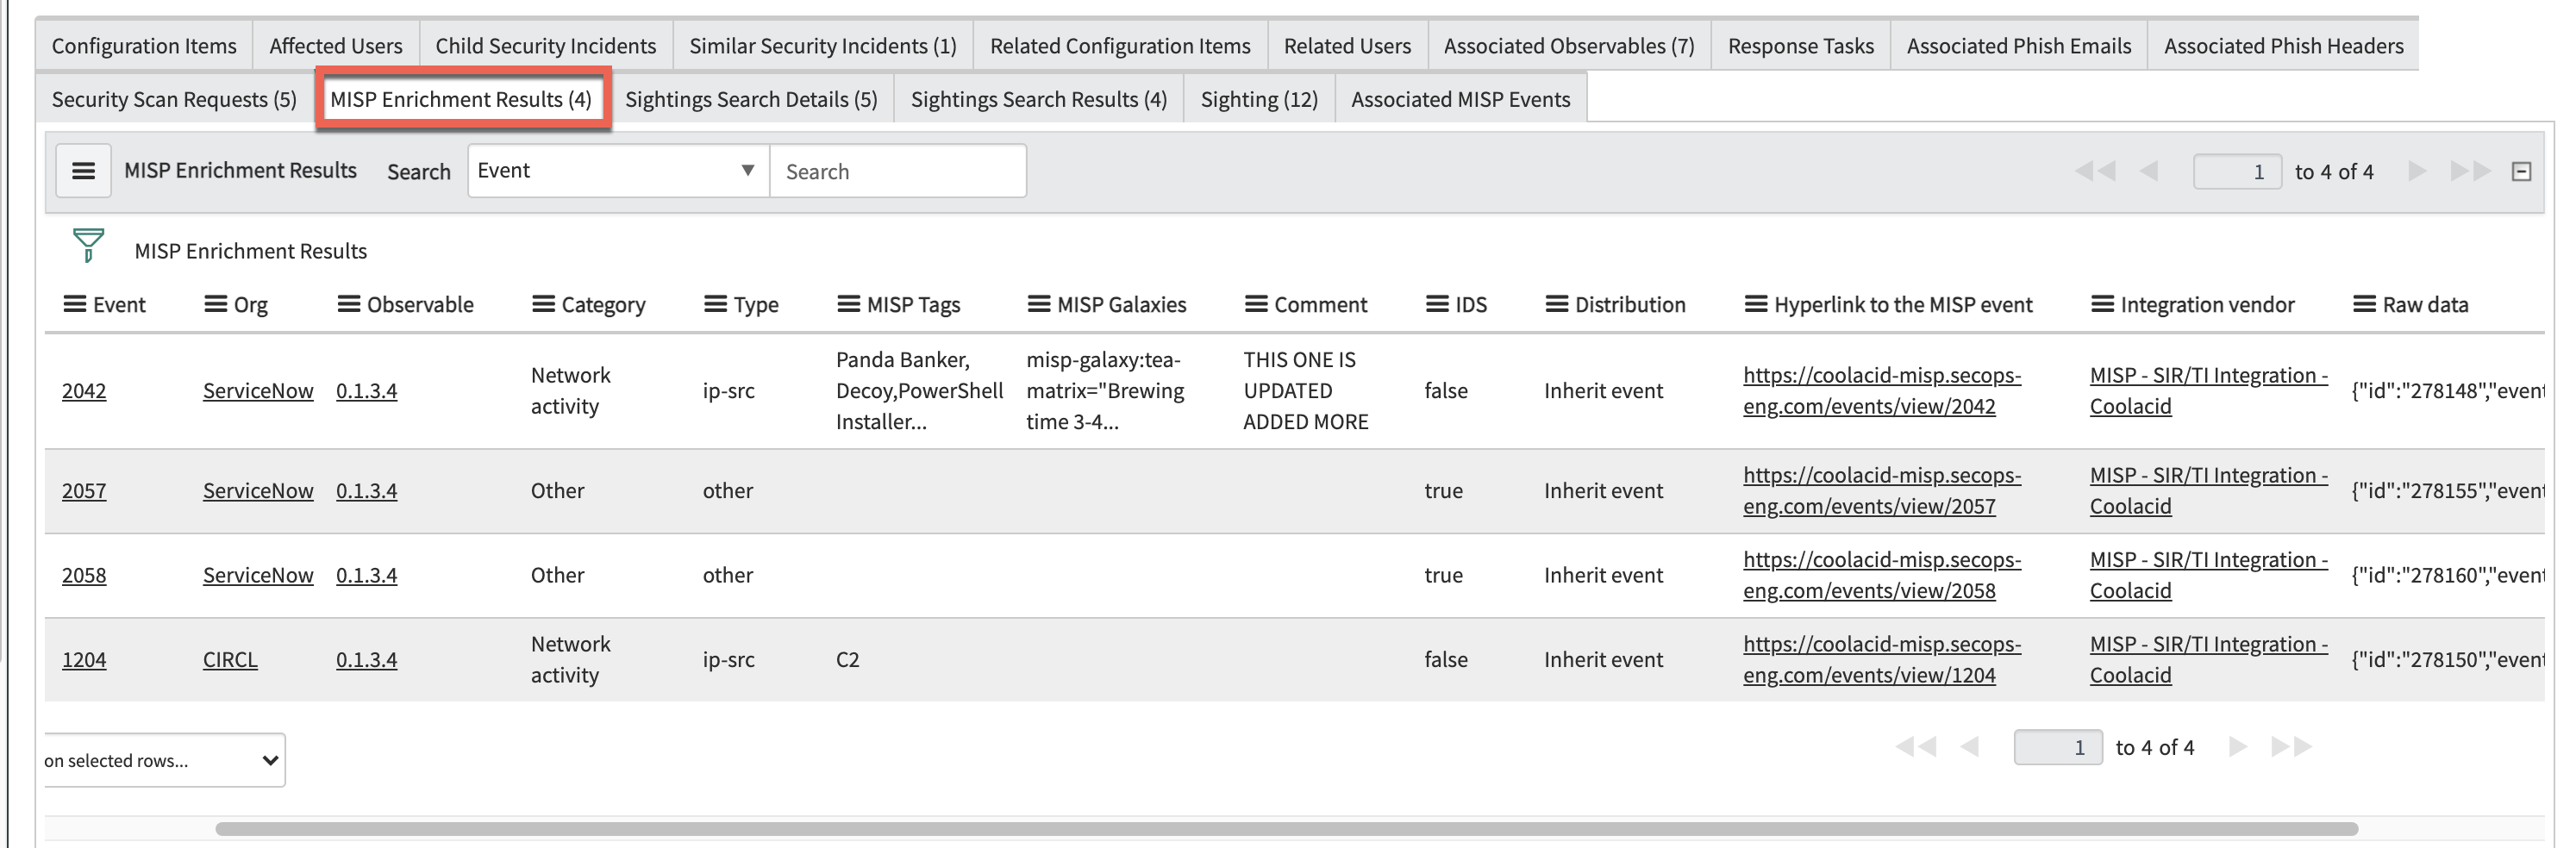Switch to Security Scan Requests (5) tab
2576x848 pixels.
(x=174, y=99)
